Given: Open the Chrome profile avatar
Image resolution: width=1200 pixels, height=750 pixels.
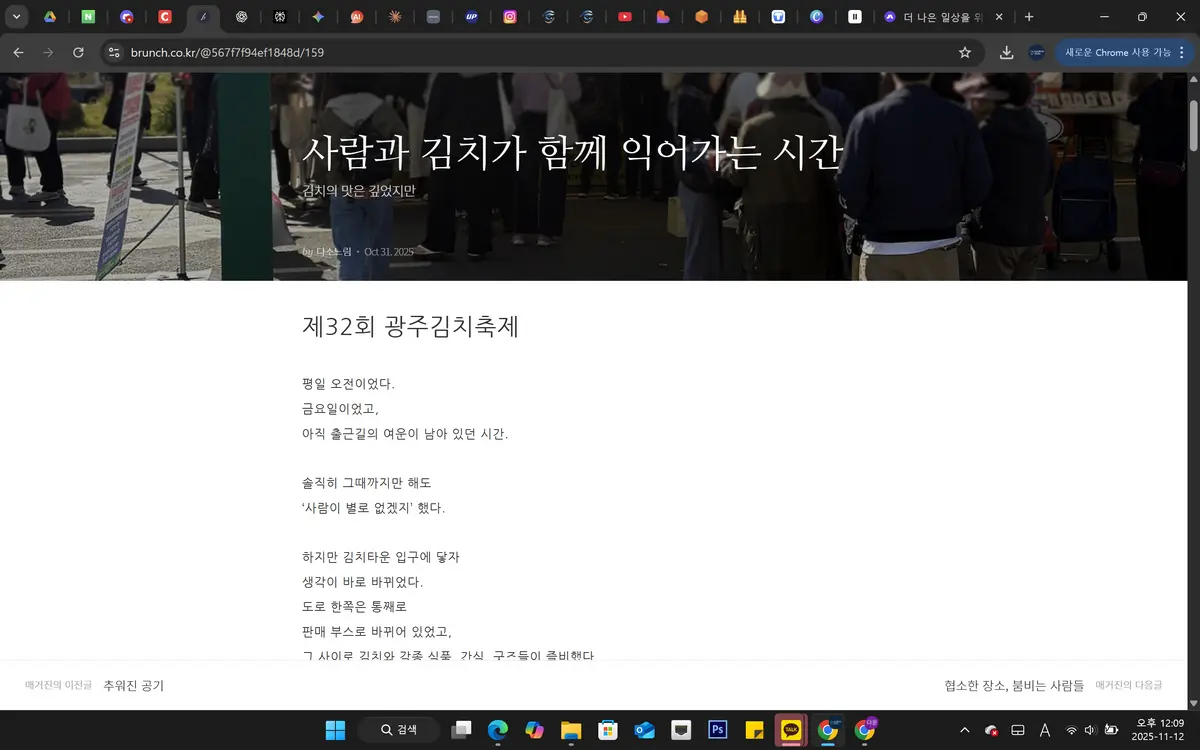Looking at the screenshot, I should click(x=1037, y=53).
